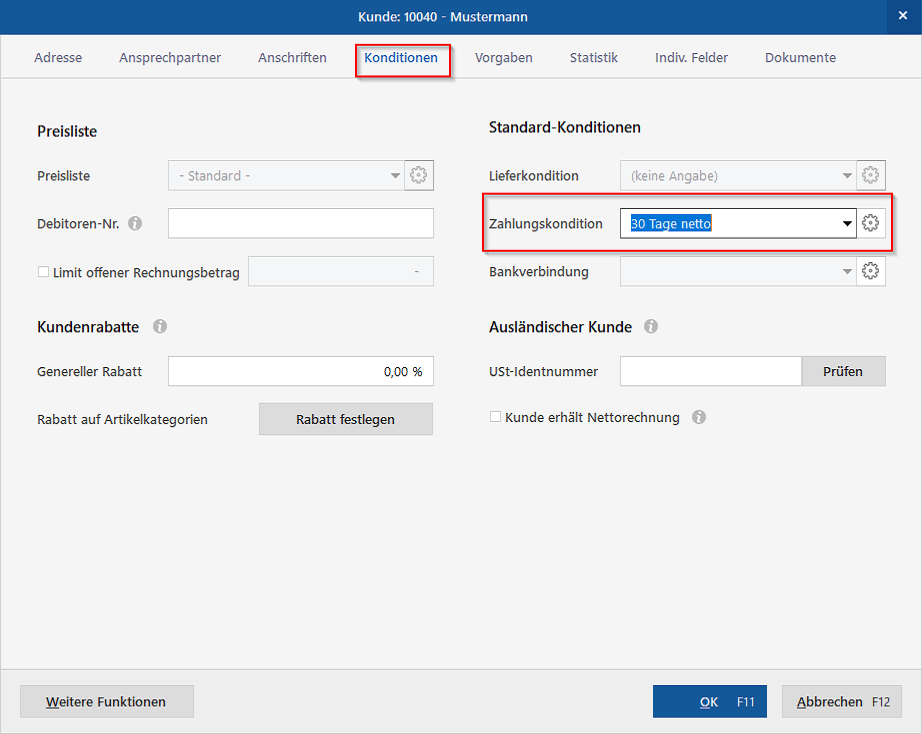Viewport: 922px width, 734px height.
Task: Open the Bankverbindung dropdown
Action: (x=847, y=272)
